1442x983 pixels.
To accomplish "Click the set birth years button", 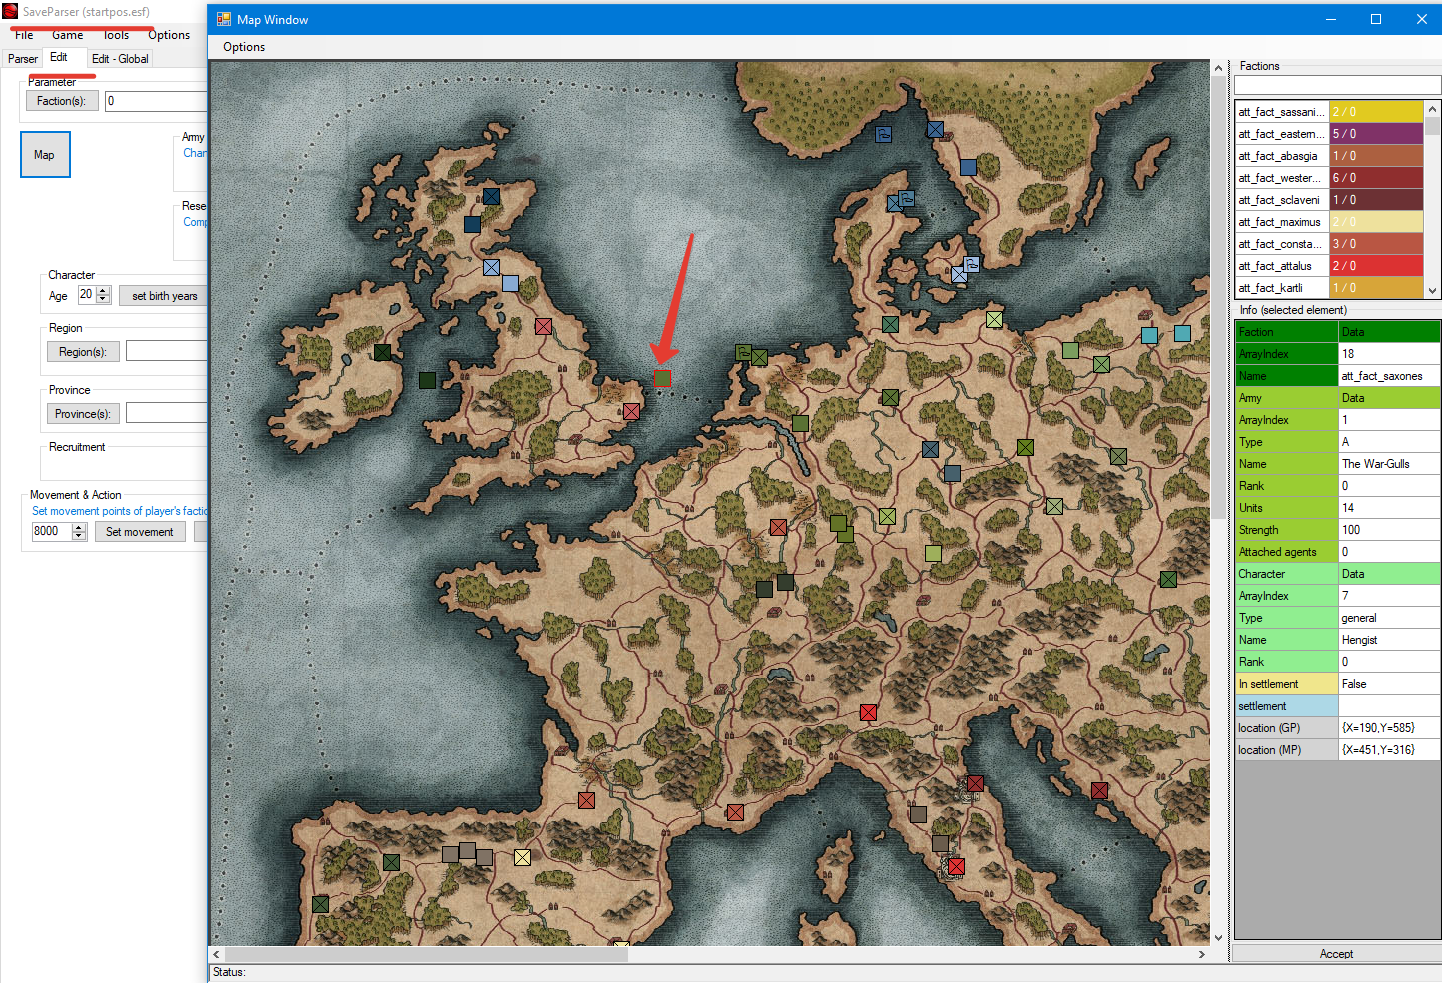I will click(x=165, y=296).
